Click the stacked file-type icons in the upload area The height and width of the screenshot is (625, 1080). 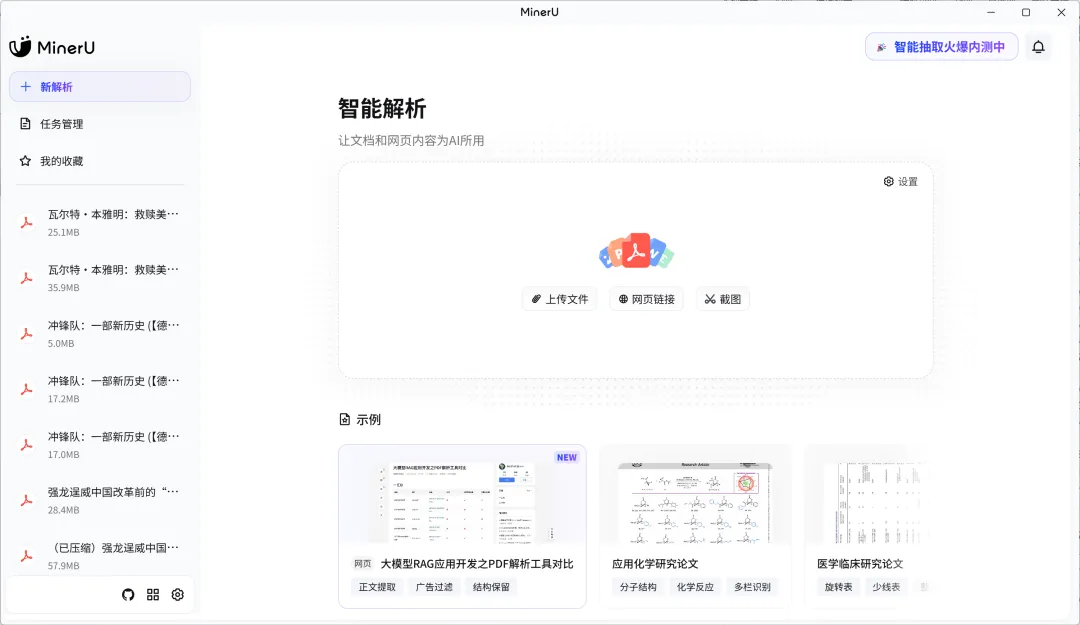[636, 252]
